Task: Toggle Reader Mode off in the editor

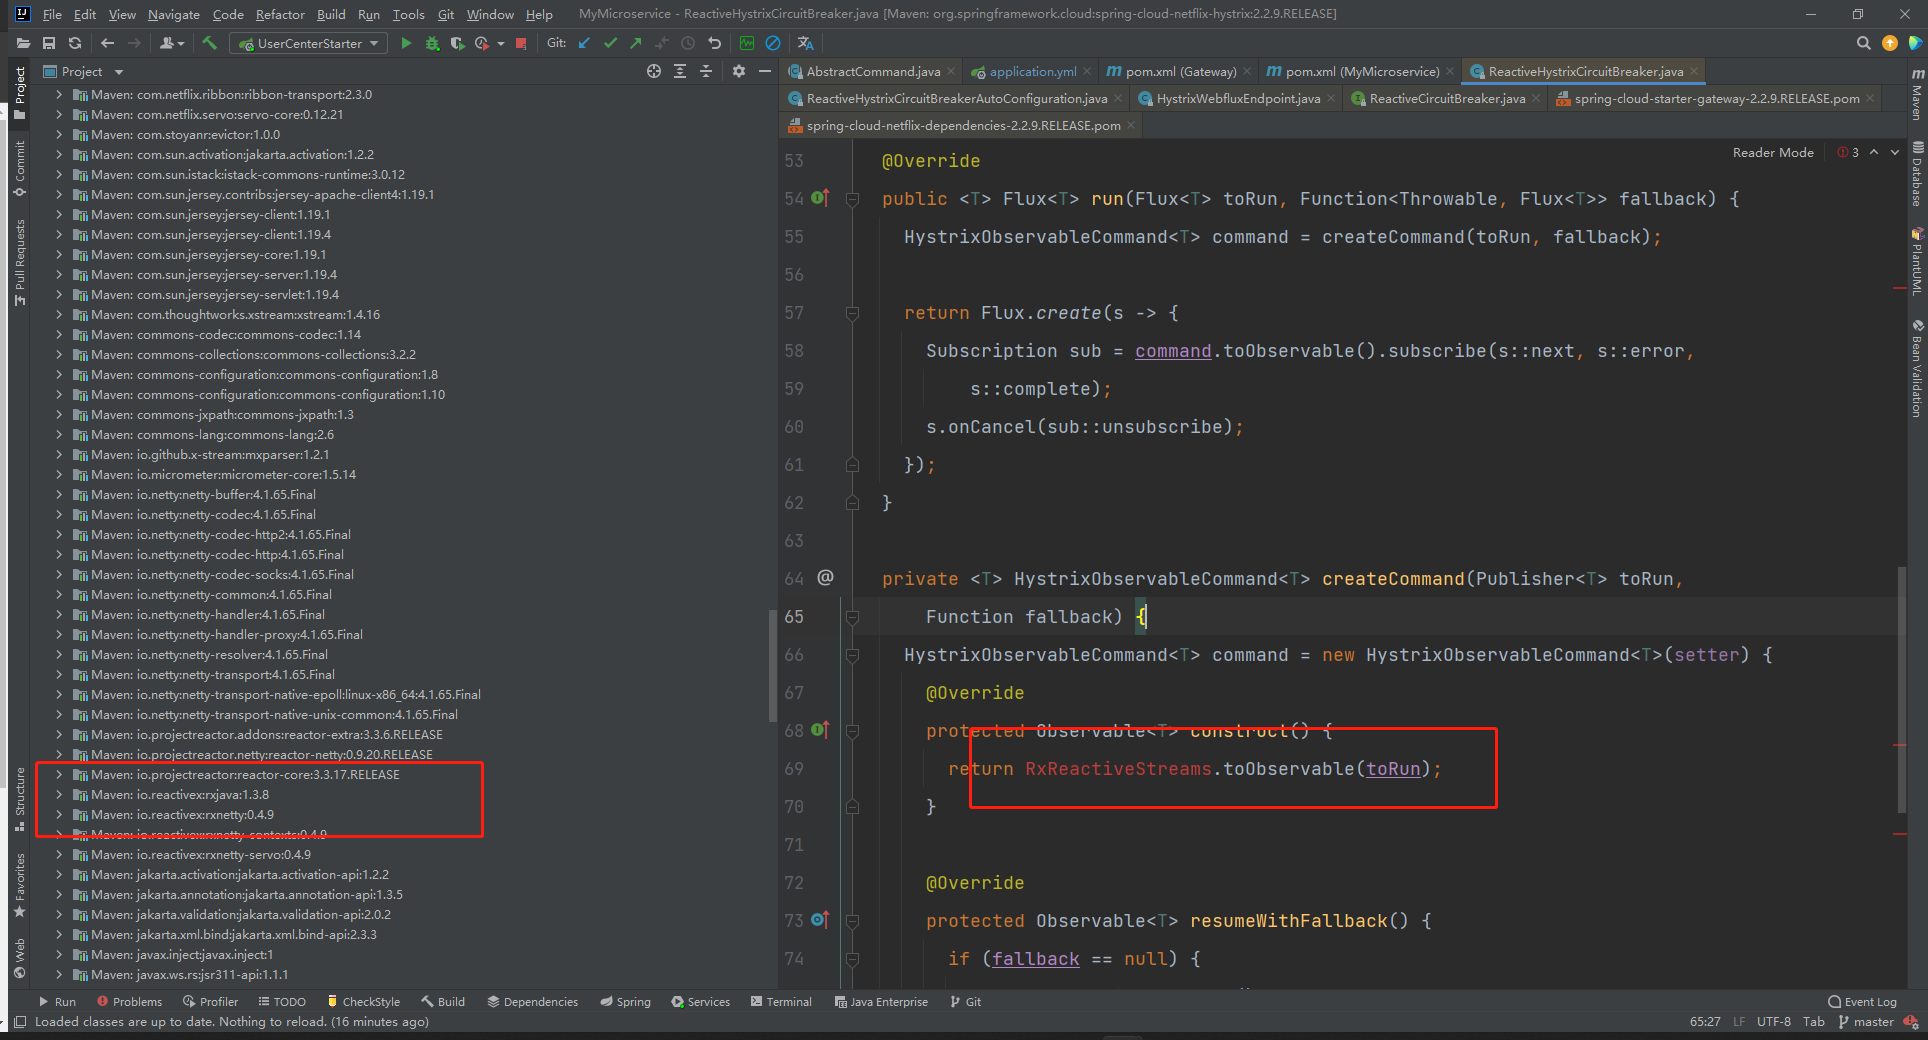Action: [x=1772, y=152]
